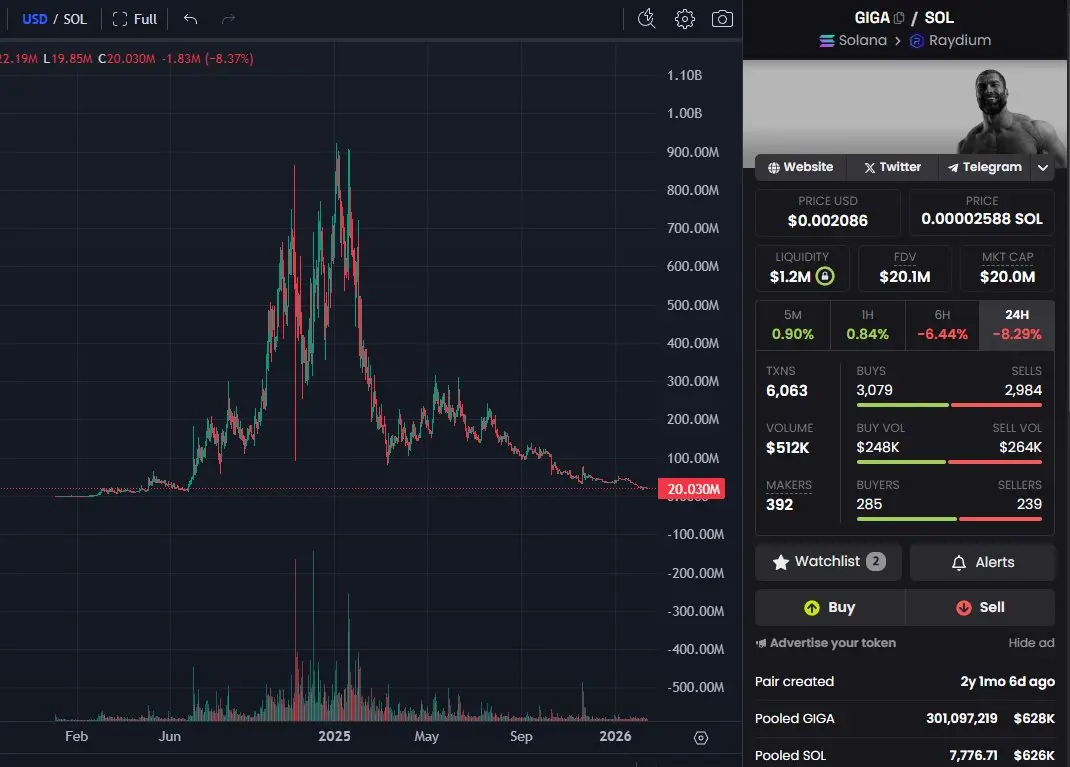Viewport: 1070px width, 767px height.
Task: Click the Pooled GIGA 301,097,219 row
Action: click(x=905, y=719)
